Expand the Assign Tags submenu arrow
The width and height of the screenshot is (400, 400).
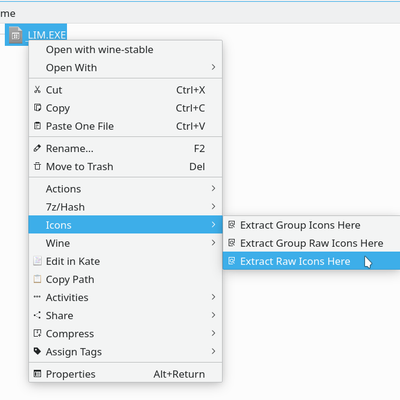pos(213,351)
